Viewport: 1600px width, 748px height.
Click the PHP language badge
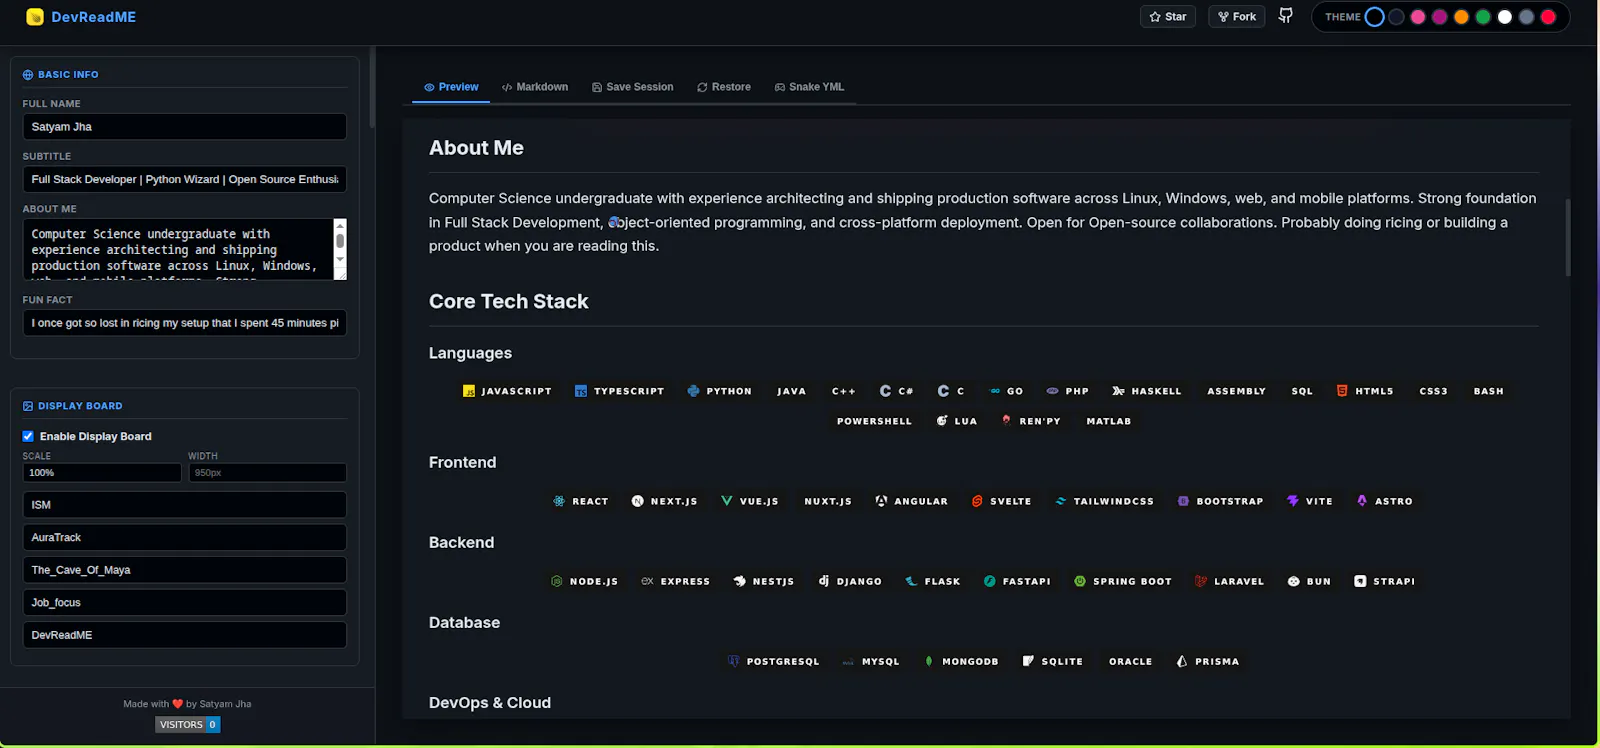[x=1067, y=391]
